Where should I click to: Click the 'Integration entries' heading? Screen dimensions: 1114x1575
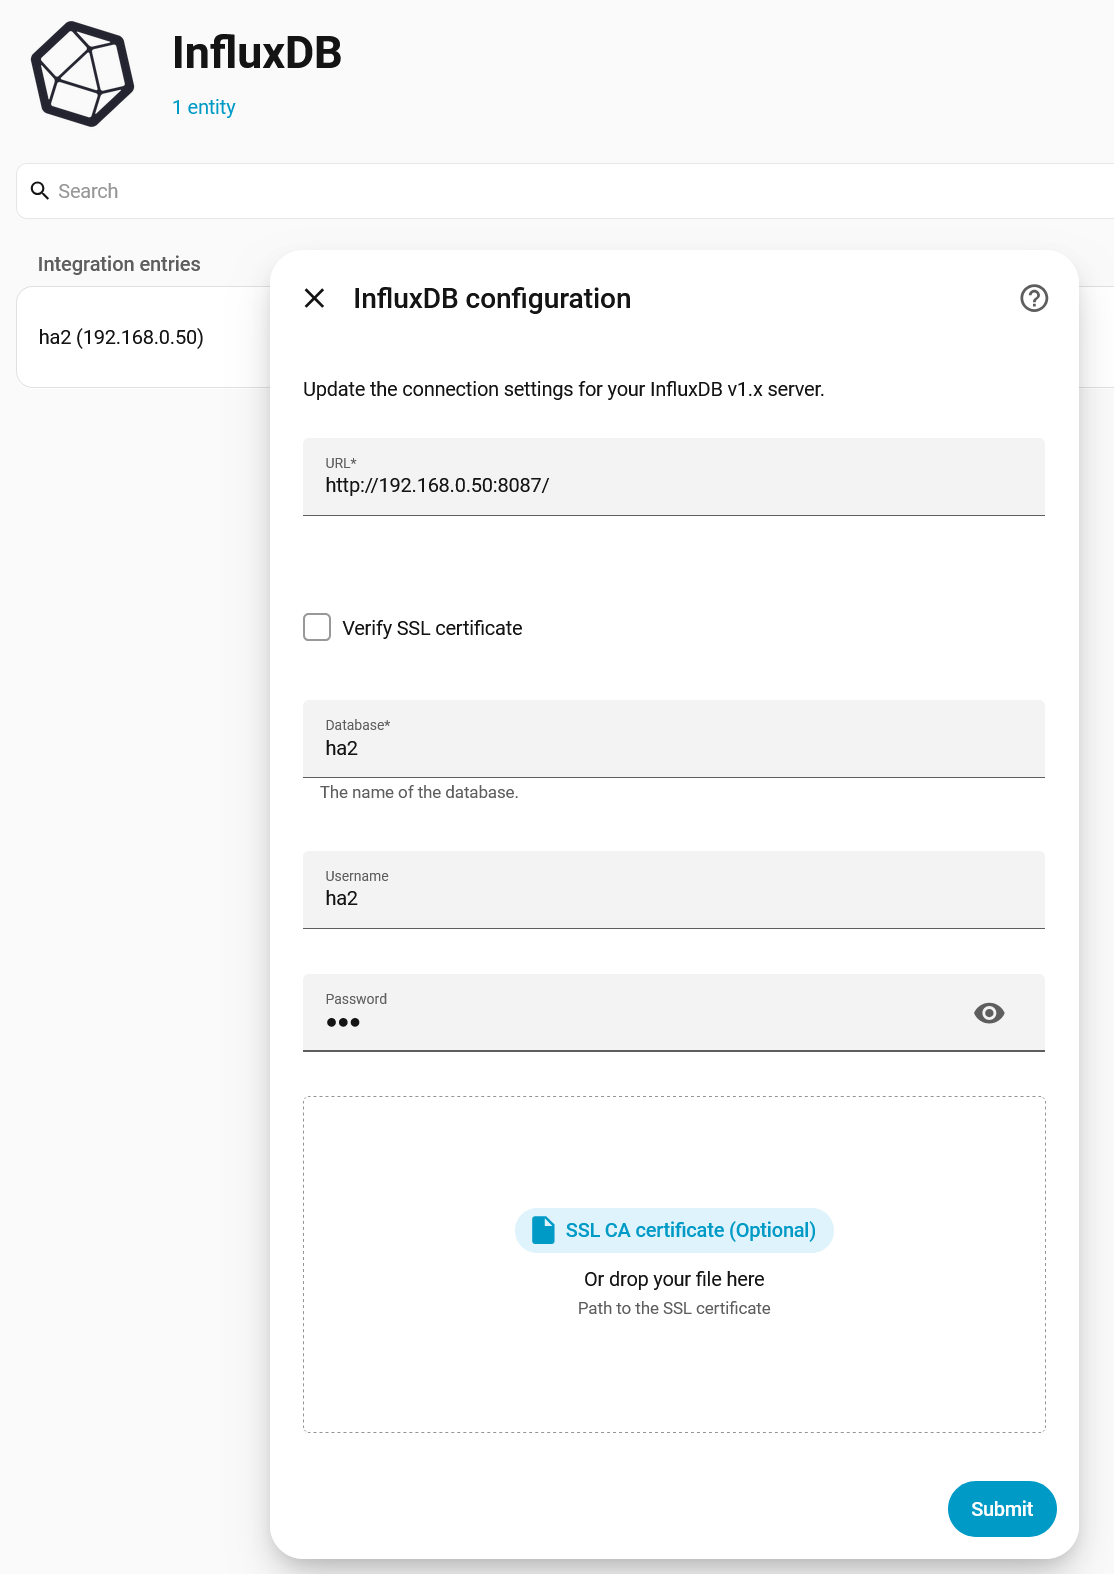[x=119, y=264]
